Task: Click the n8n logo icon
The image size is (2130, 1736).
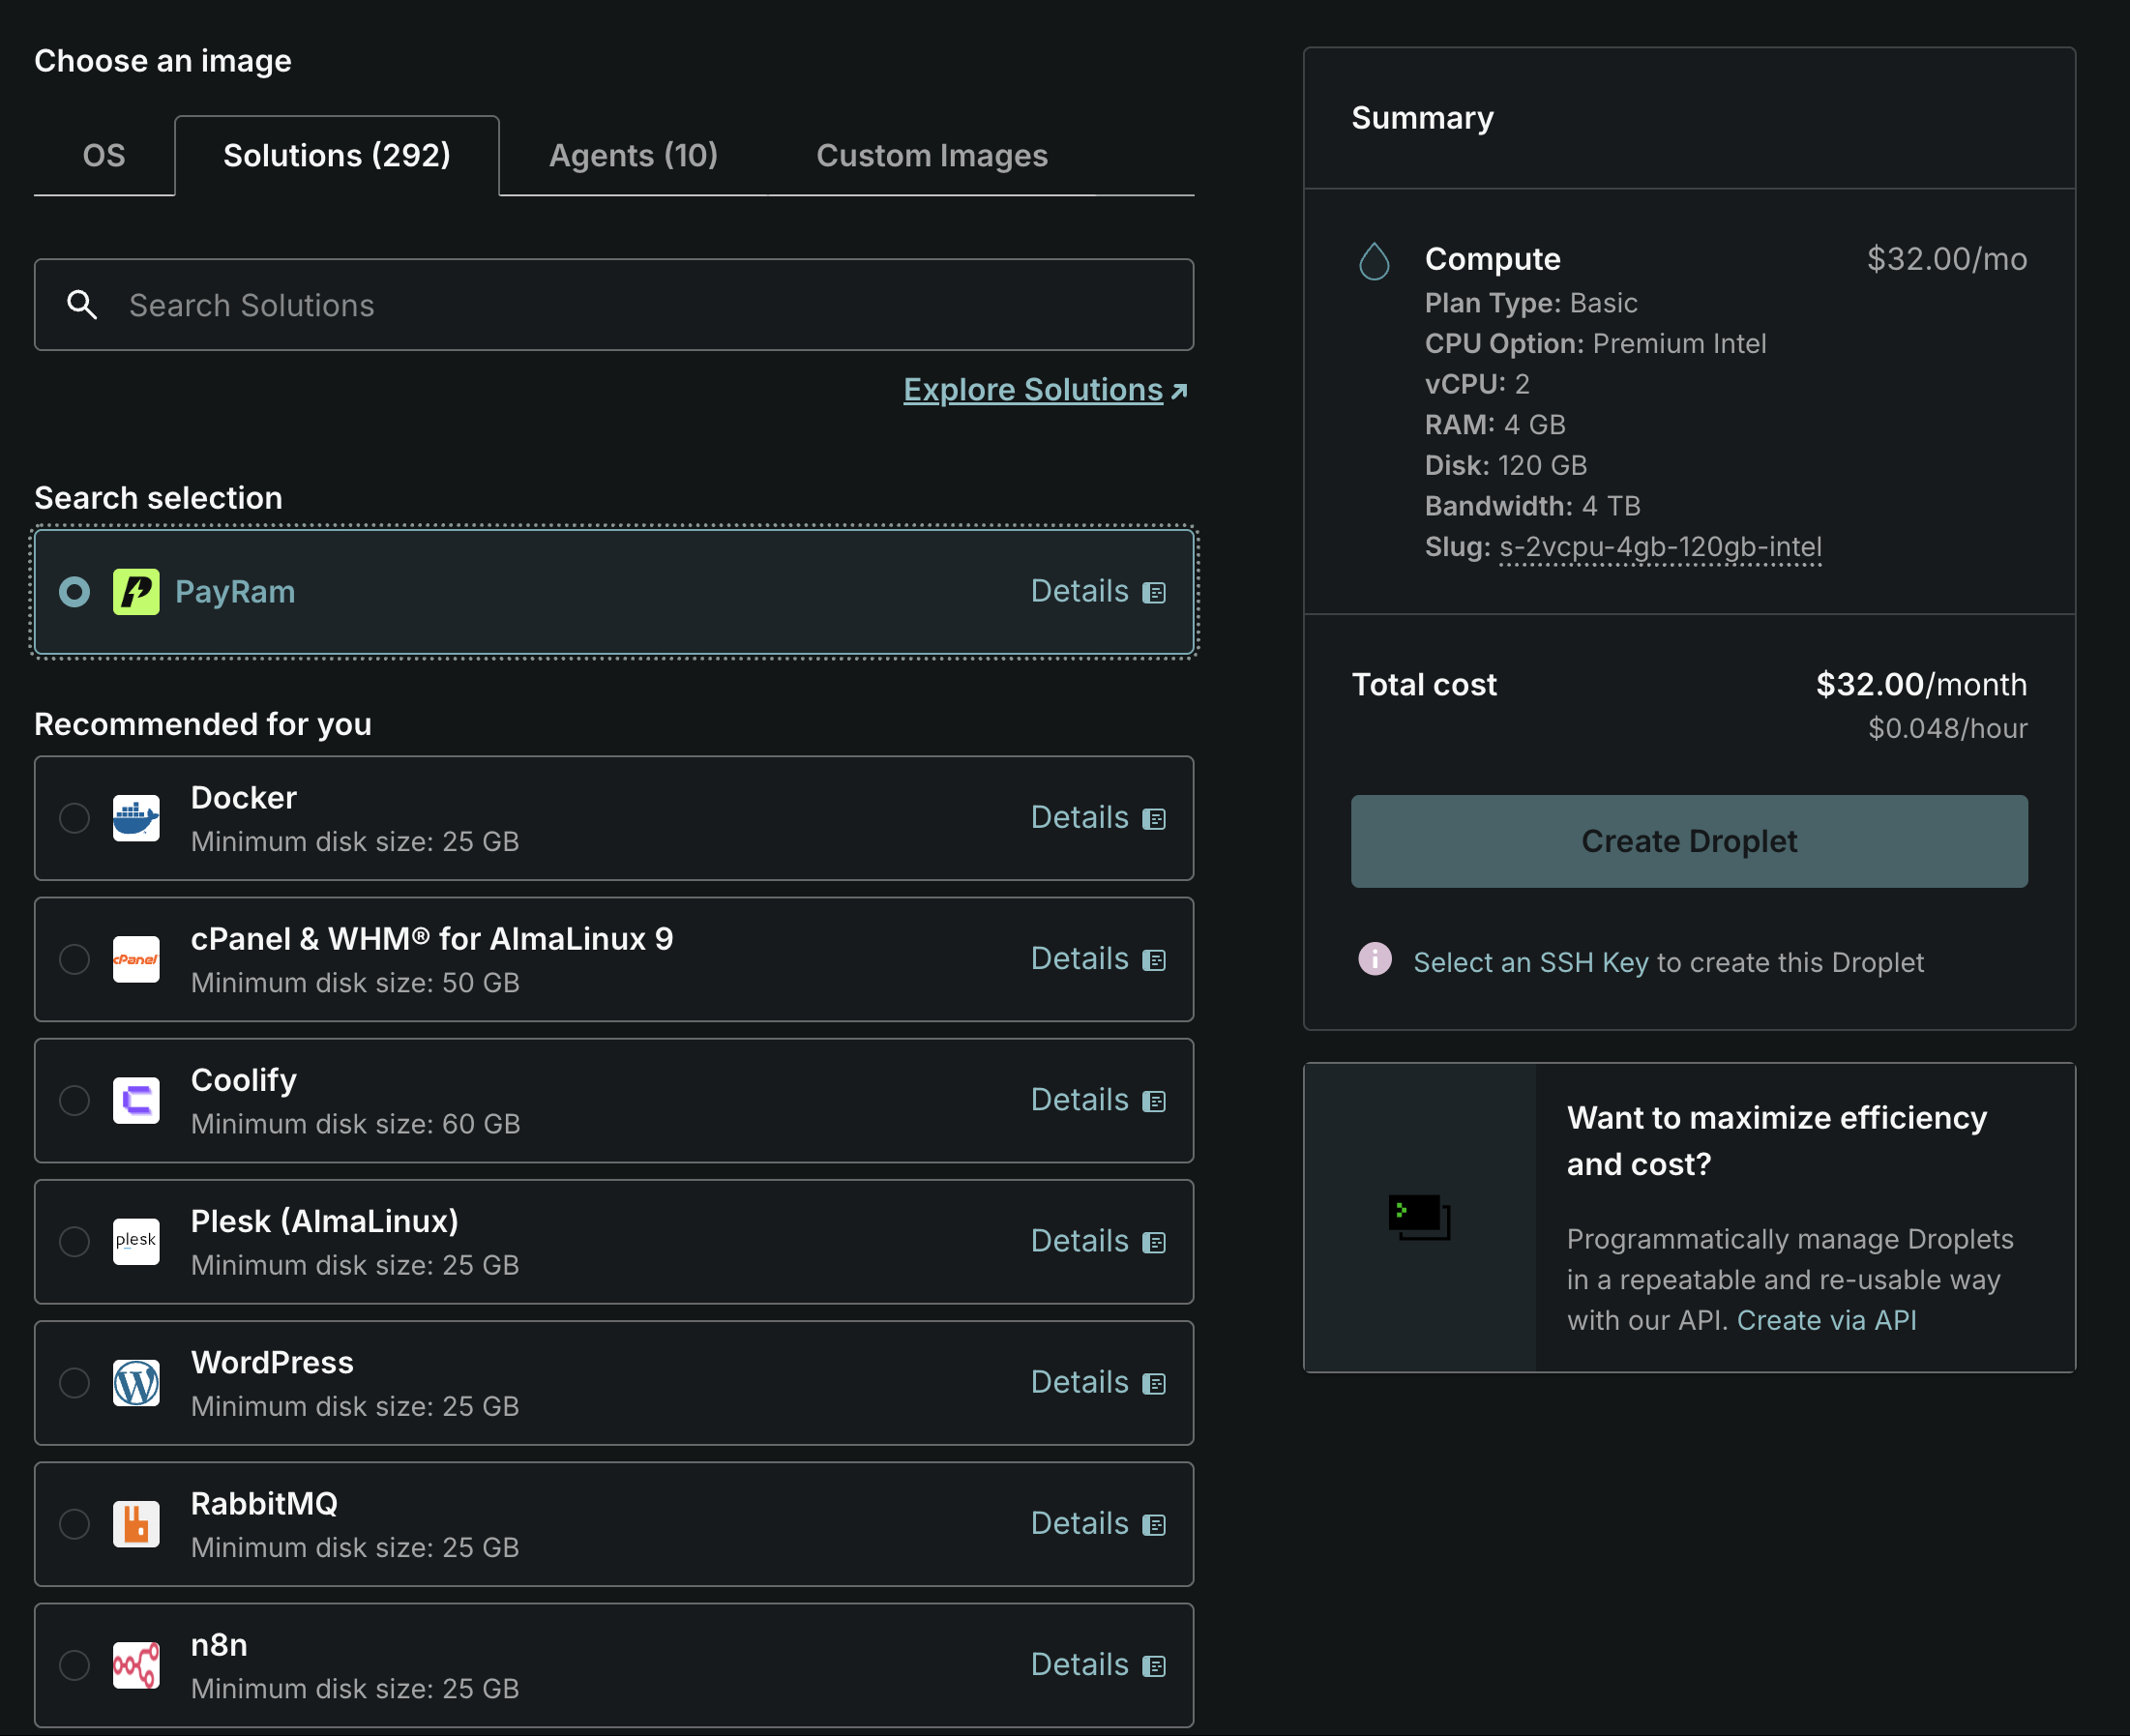Action: [136, 1665]
